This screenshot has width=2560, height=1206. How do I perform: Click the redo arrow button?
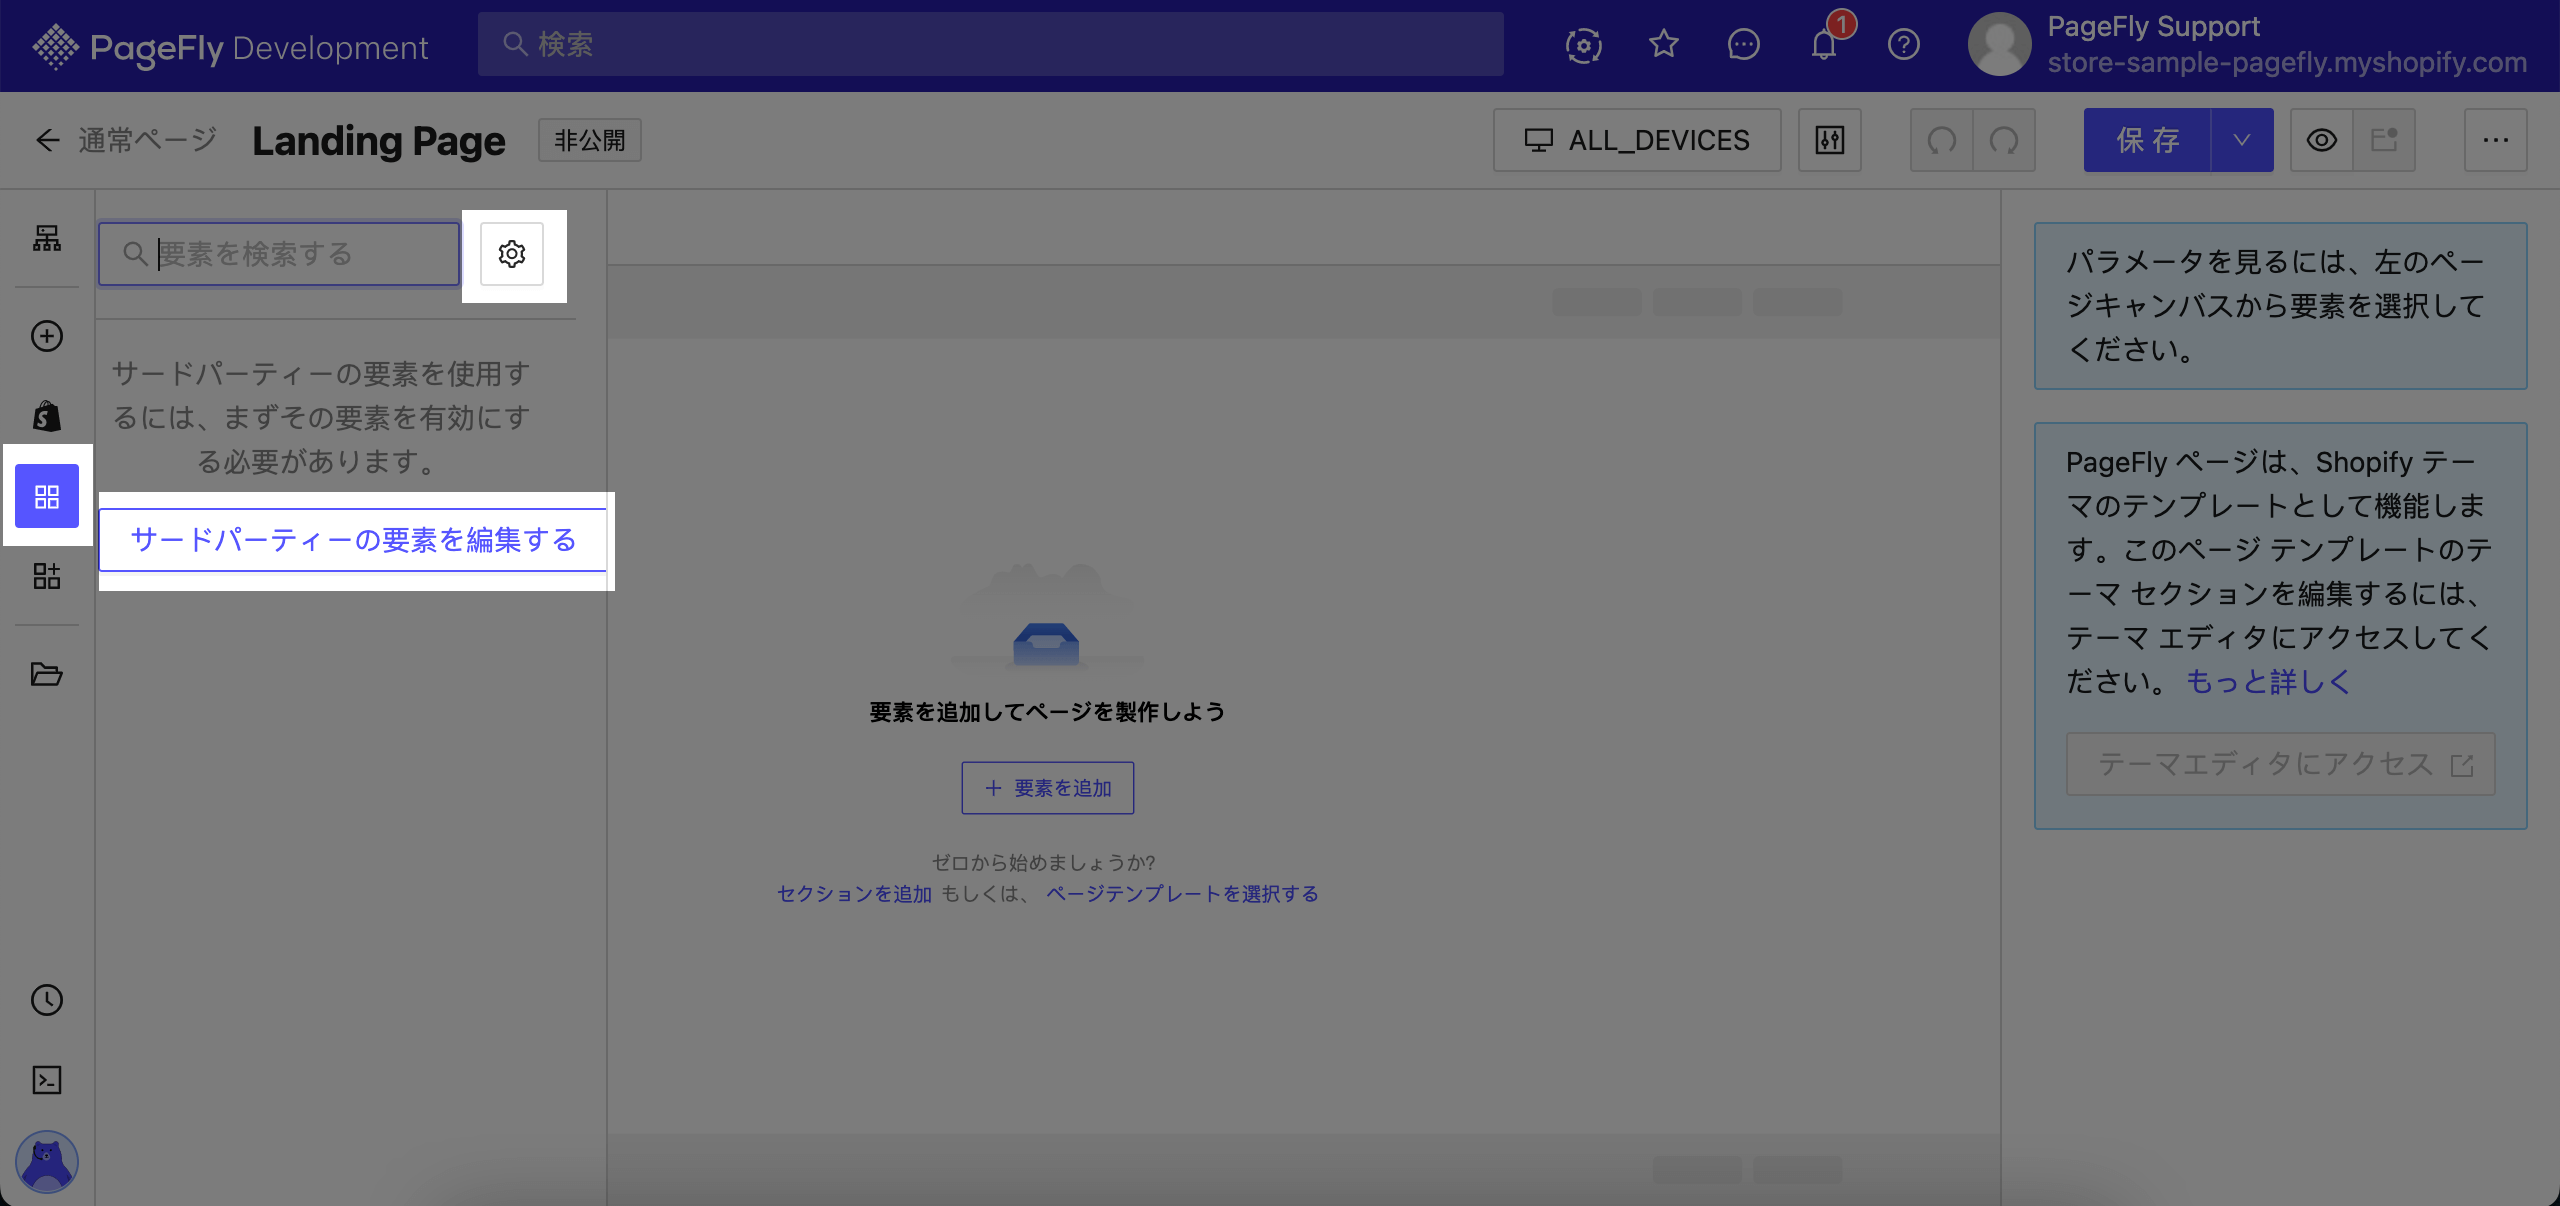[x=2004, y=140]
